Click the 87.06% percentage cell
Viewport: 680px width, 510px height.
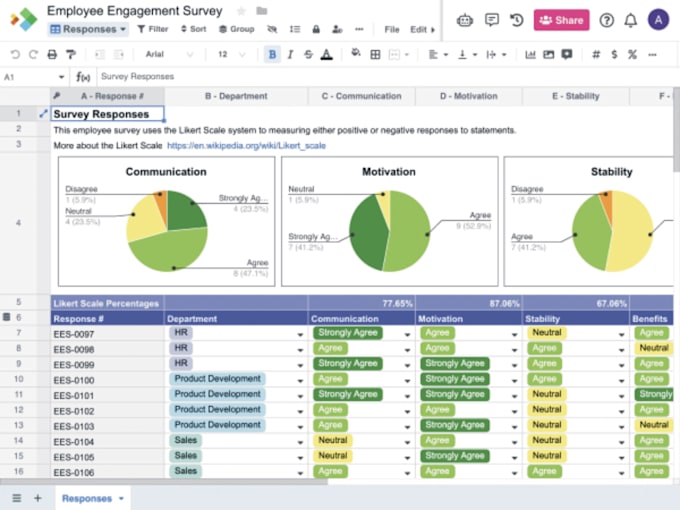coord(469,303)
